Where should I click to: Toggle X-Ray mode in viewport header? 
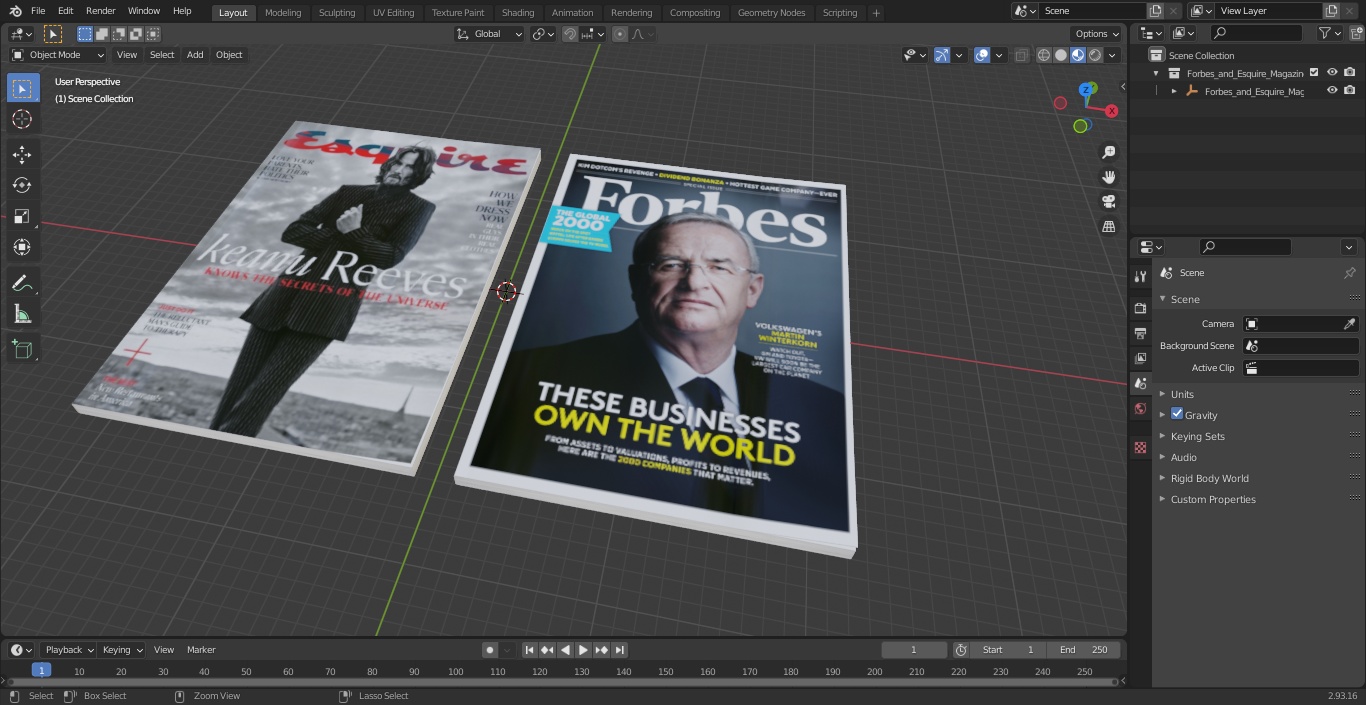pos(1020,55)
